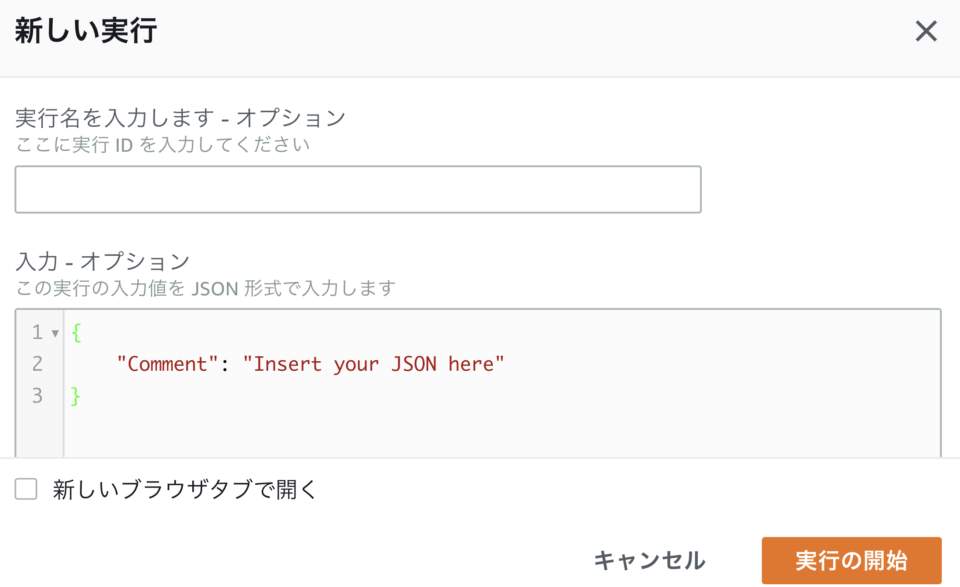Click line number 1 in the gutter
Image resolution: width=960 pixels, height=587 pixels.
[37, 332]
